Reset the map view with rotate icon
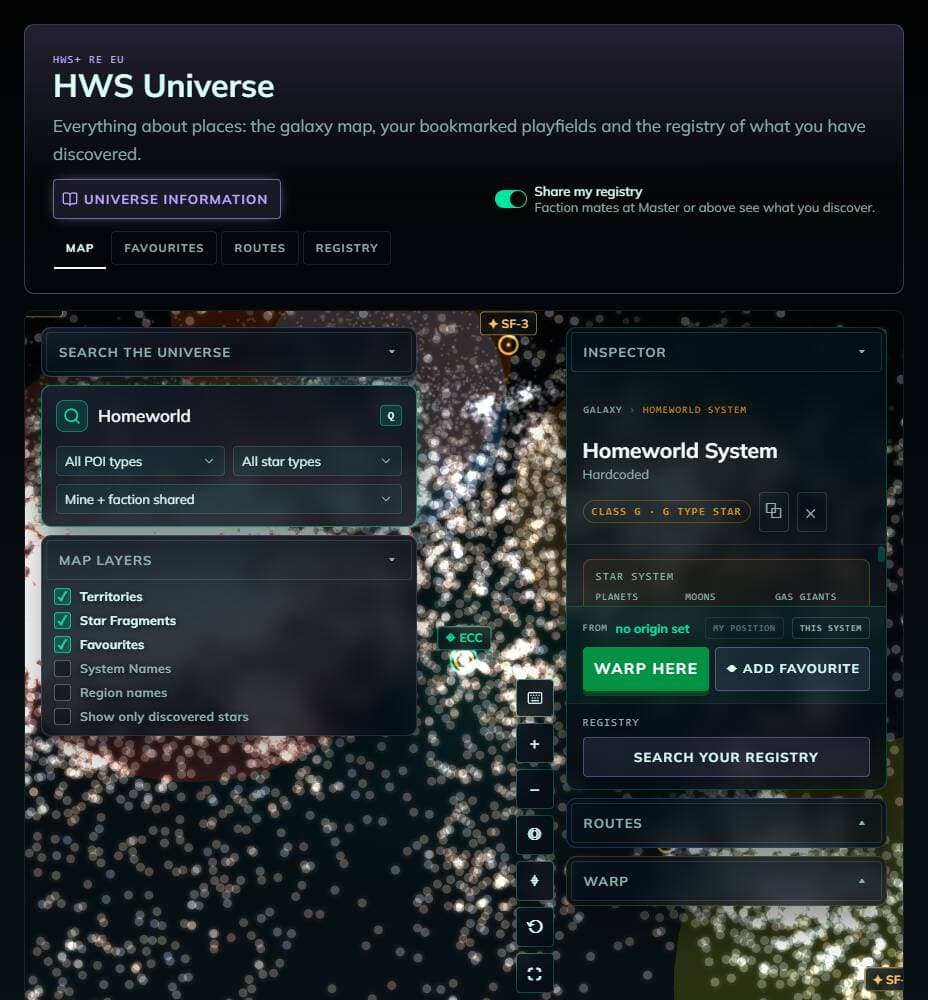Screen dimensions: 928x1000 [534, 926]
